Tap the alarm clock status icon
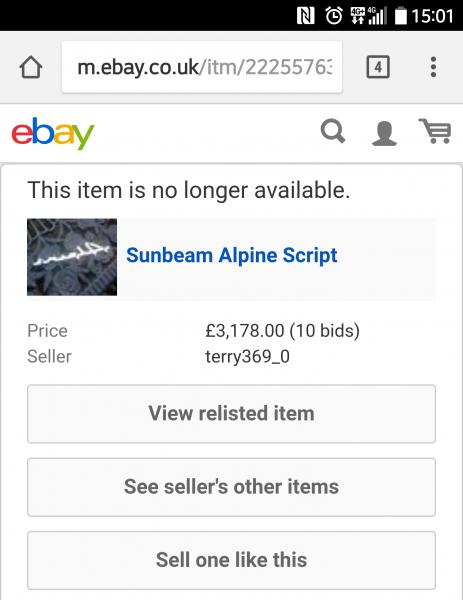 (x=334, y=16)
